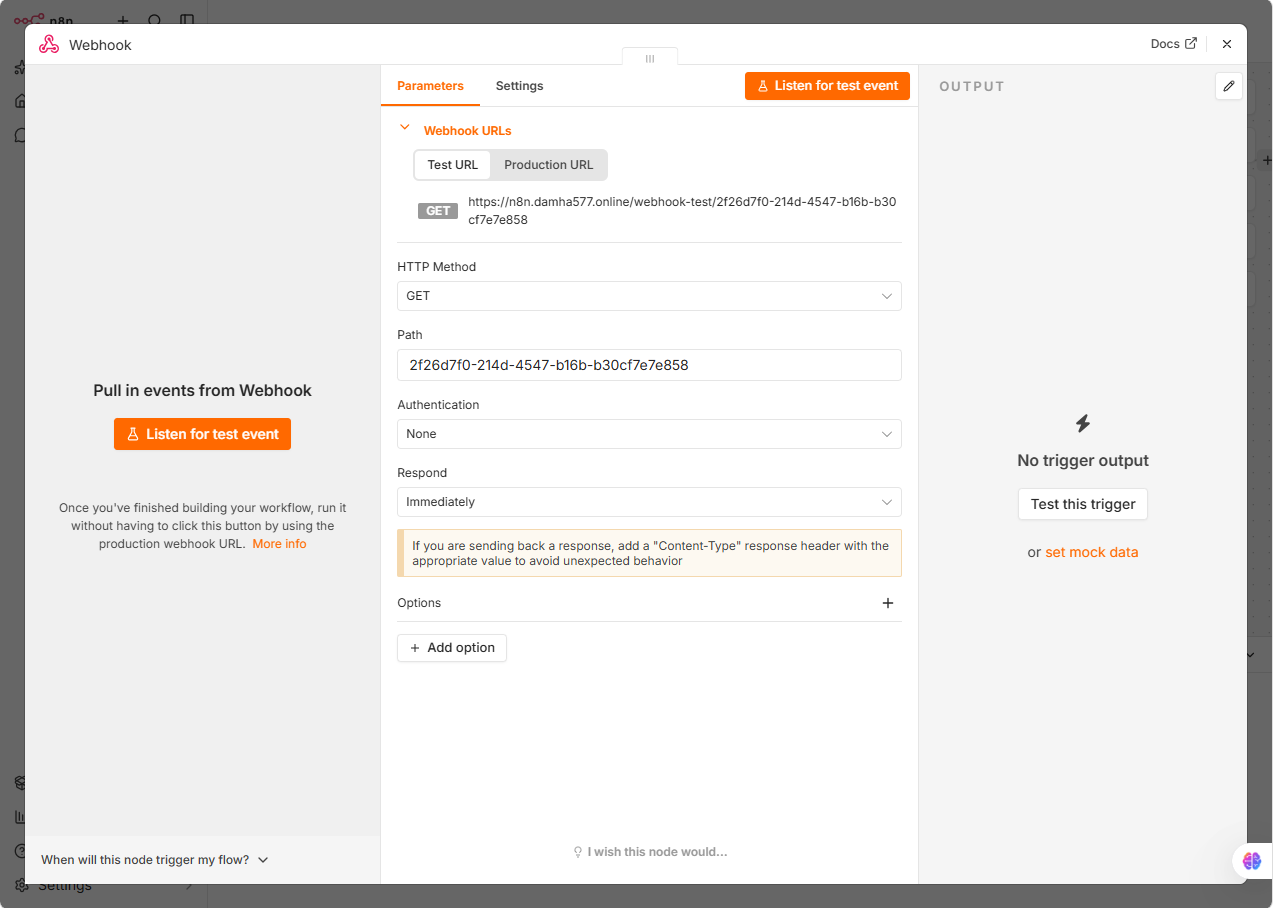Select the Test URL toggle
The width and height of the screenshot is (1276, 908).
pyautogui.click(x=453, y=165)
